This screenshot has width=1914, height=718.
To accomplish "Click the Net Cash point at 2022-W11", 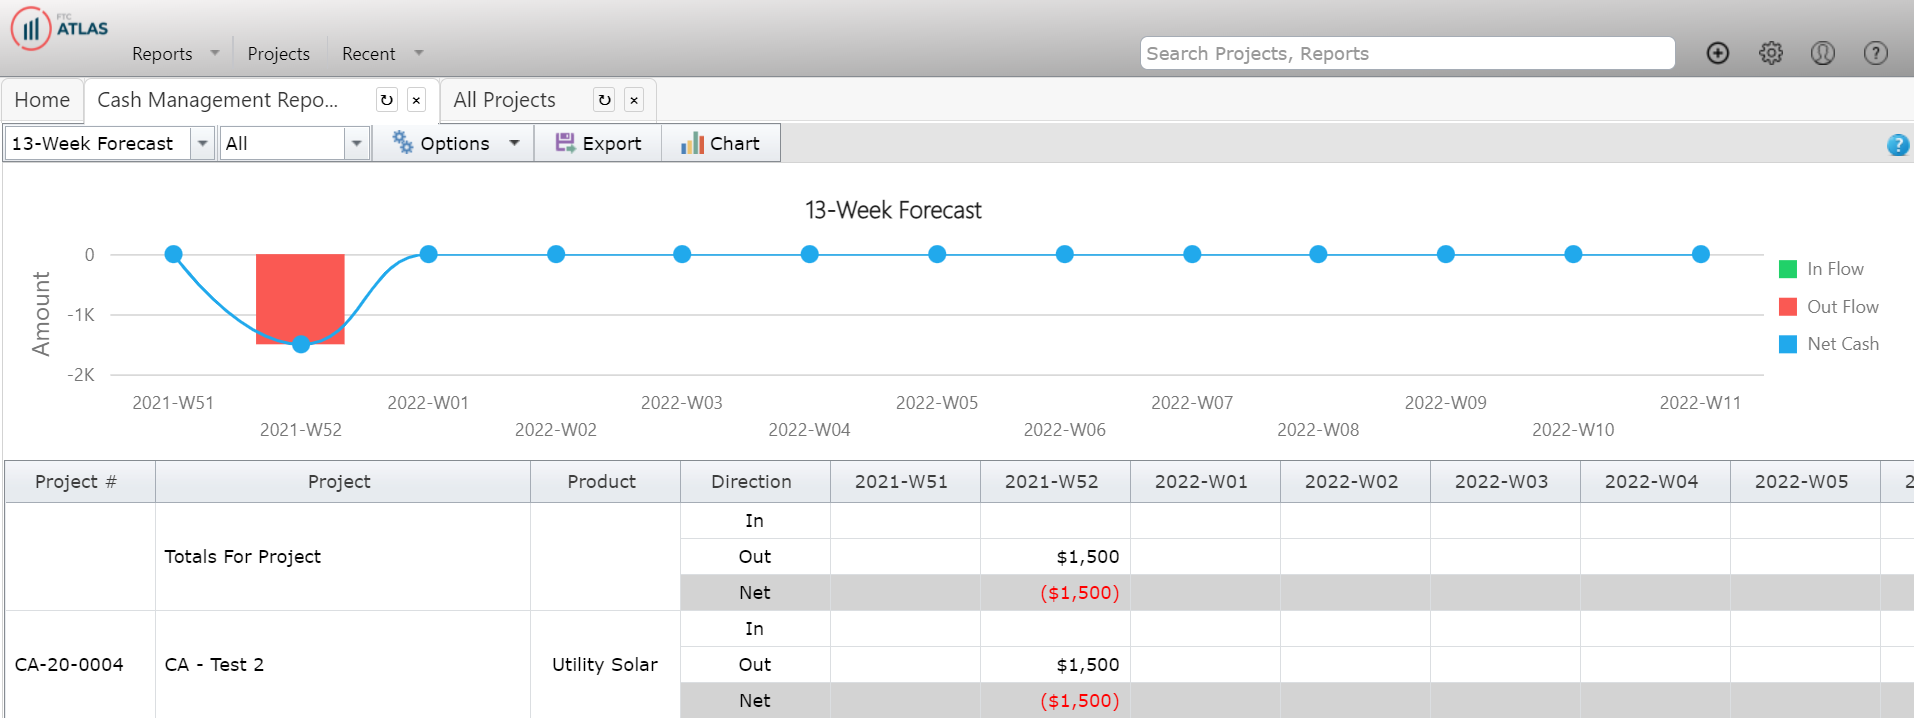I will click(1700, 254).
